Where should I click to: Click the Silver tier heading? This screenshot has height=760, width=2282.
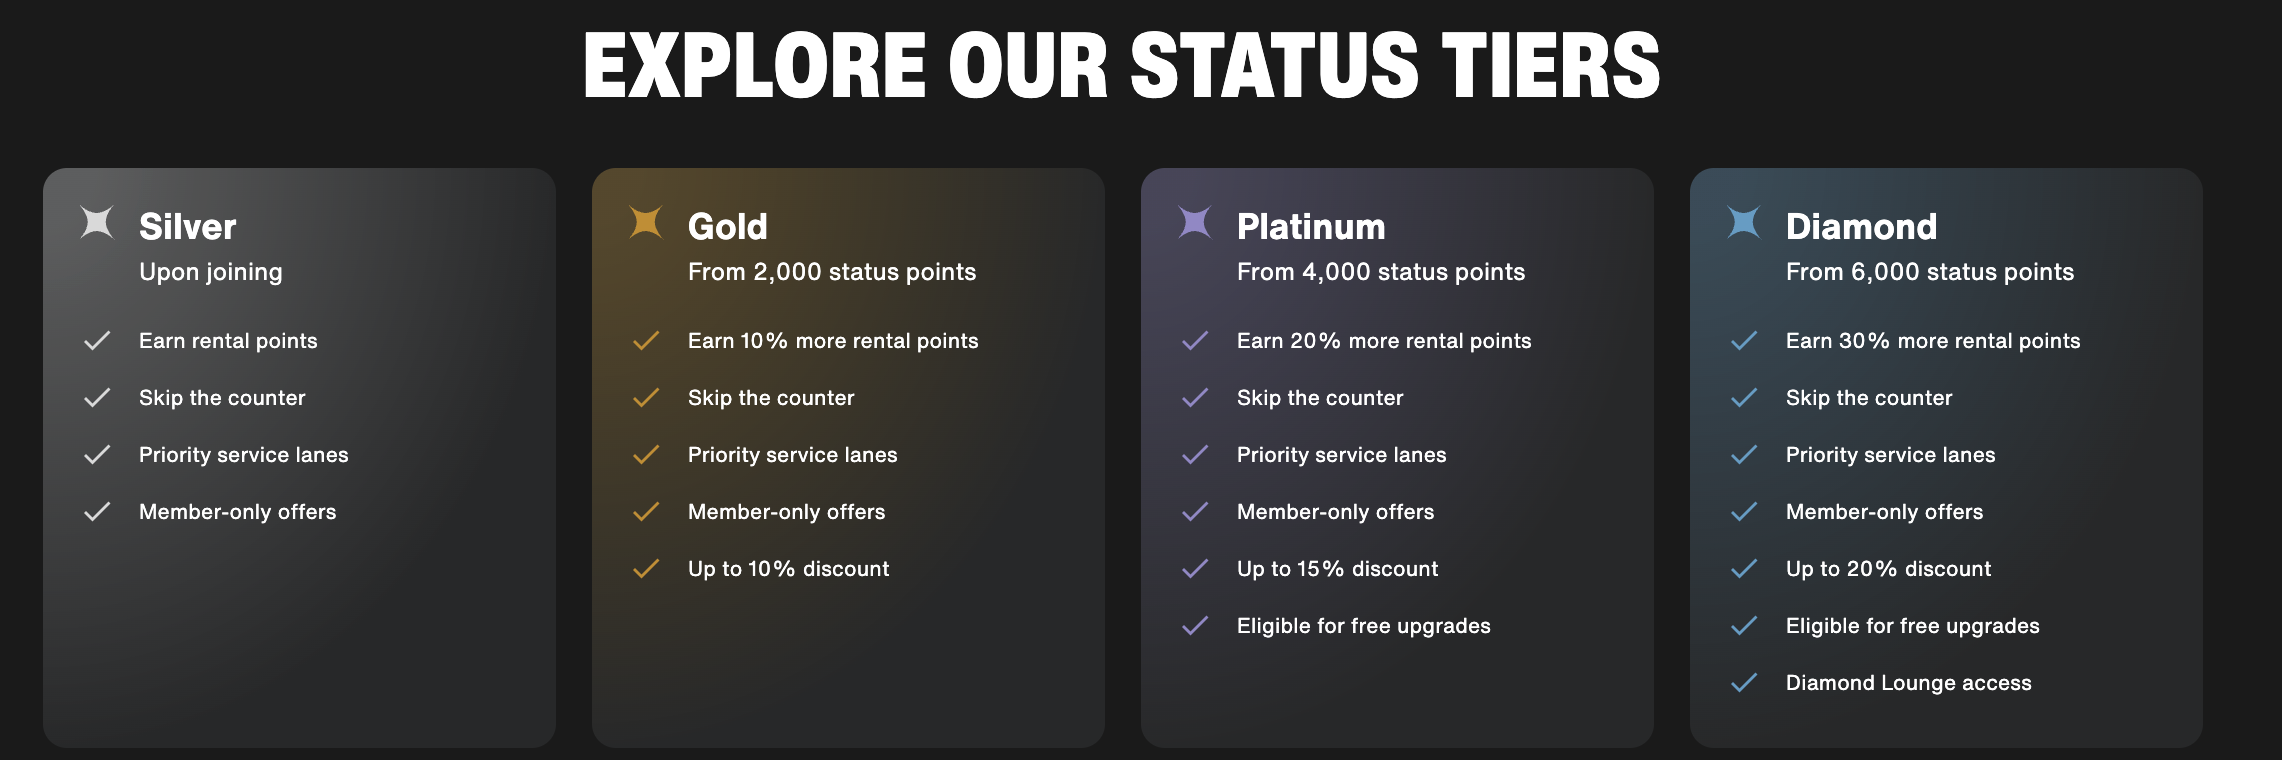point(188,227)
